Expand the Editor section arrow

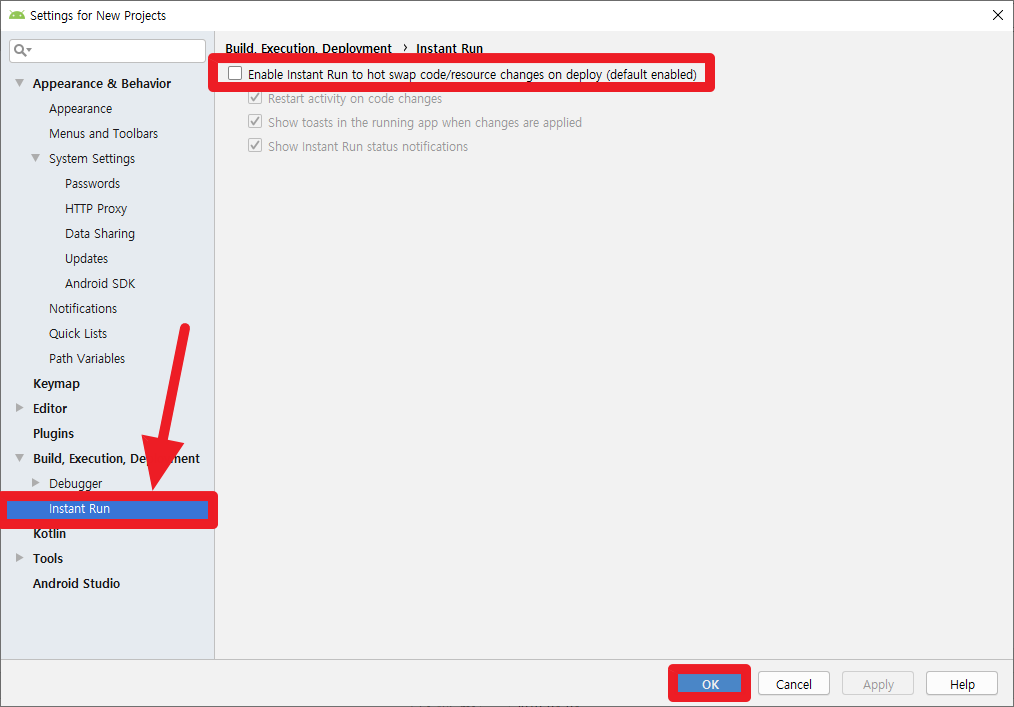tap(19, 408)
